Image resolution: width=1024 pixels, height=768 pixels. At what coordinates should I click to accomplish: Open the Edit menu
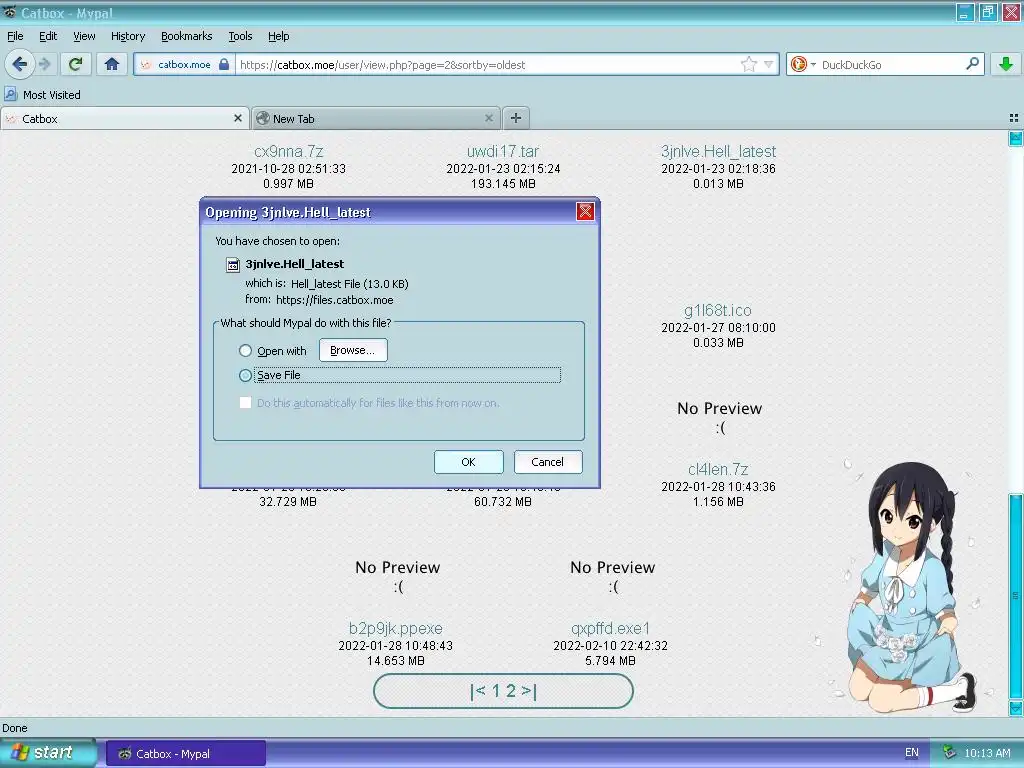[48, 36]
